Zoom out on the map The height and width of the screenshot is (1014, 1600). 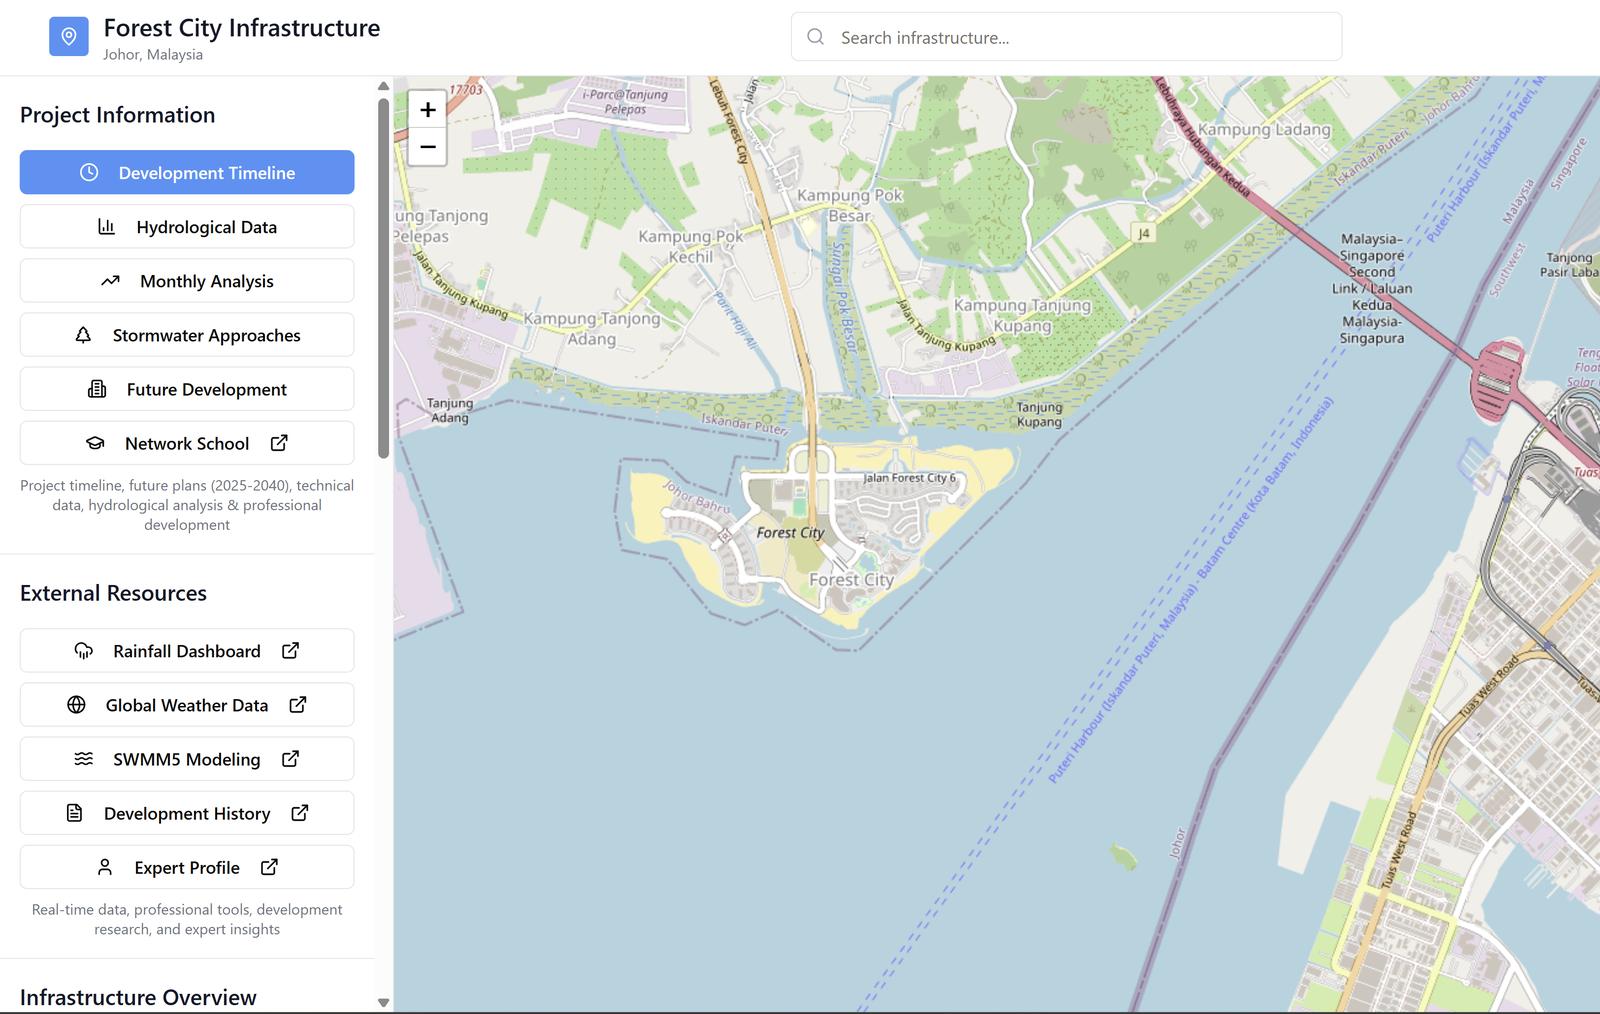[427, 147]
